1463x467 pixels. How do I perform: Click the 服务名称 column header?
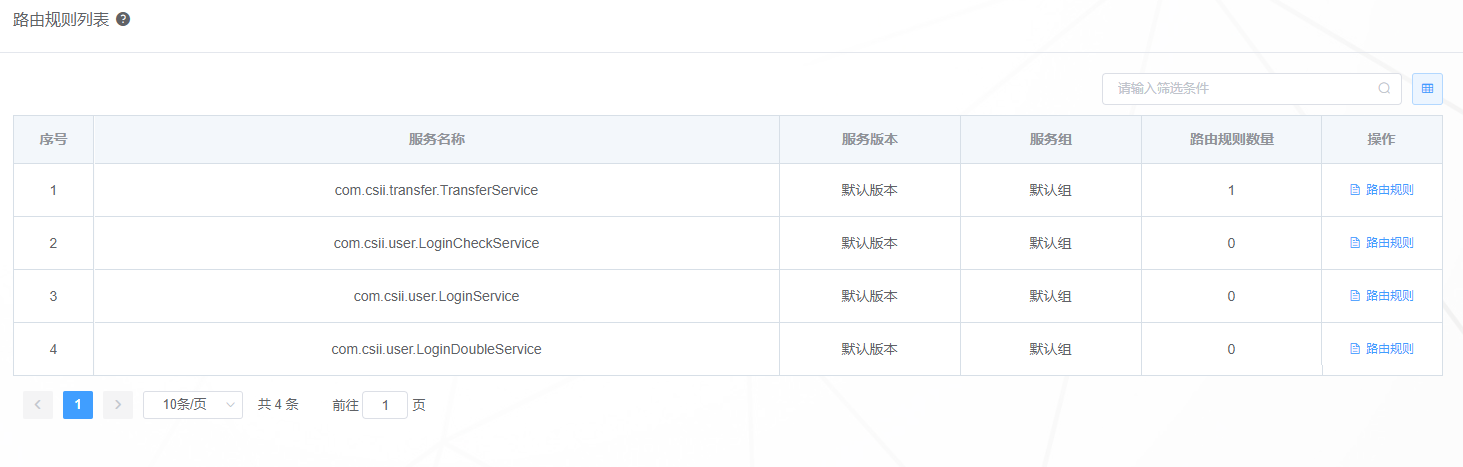437,140
